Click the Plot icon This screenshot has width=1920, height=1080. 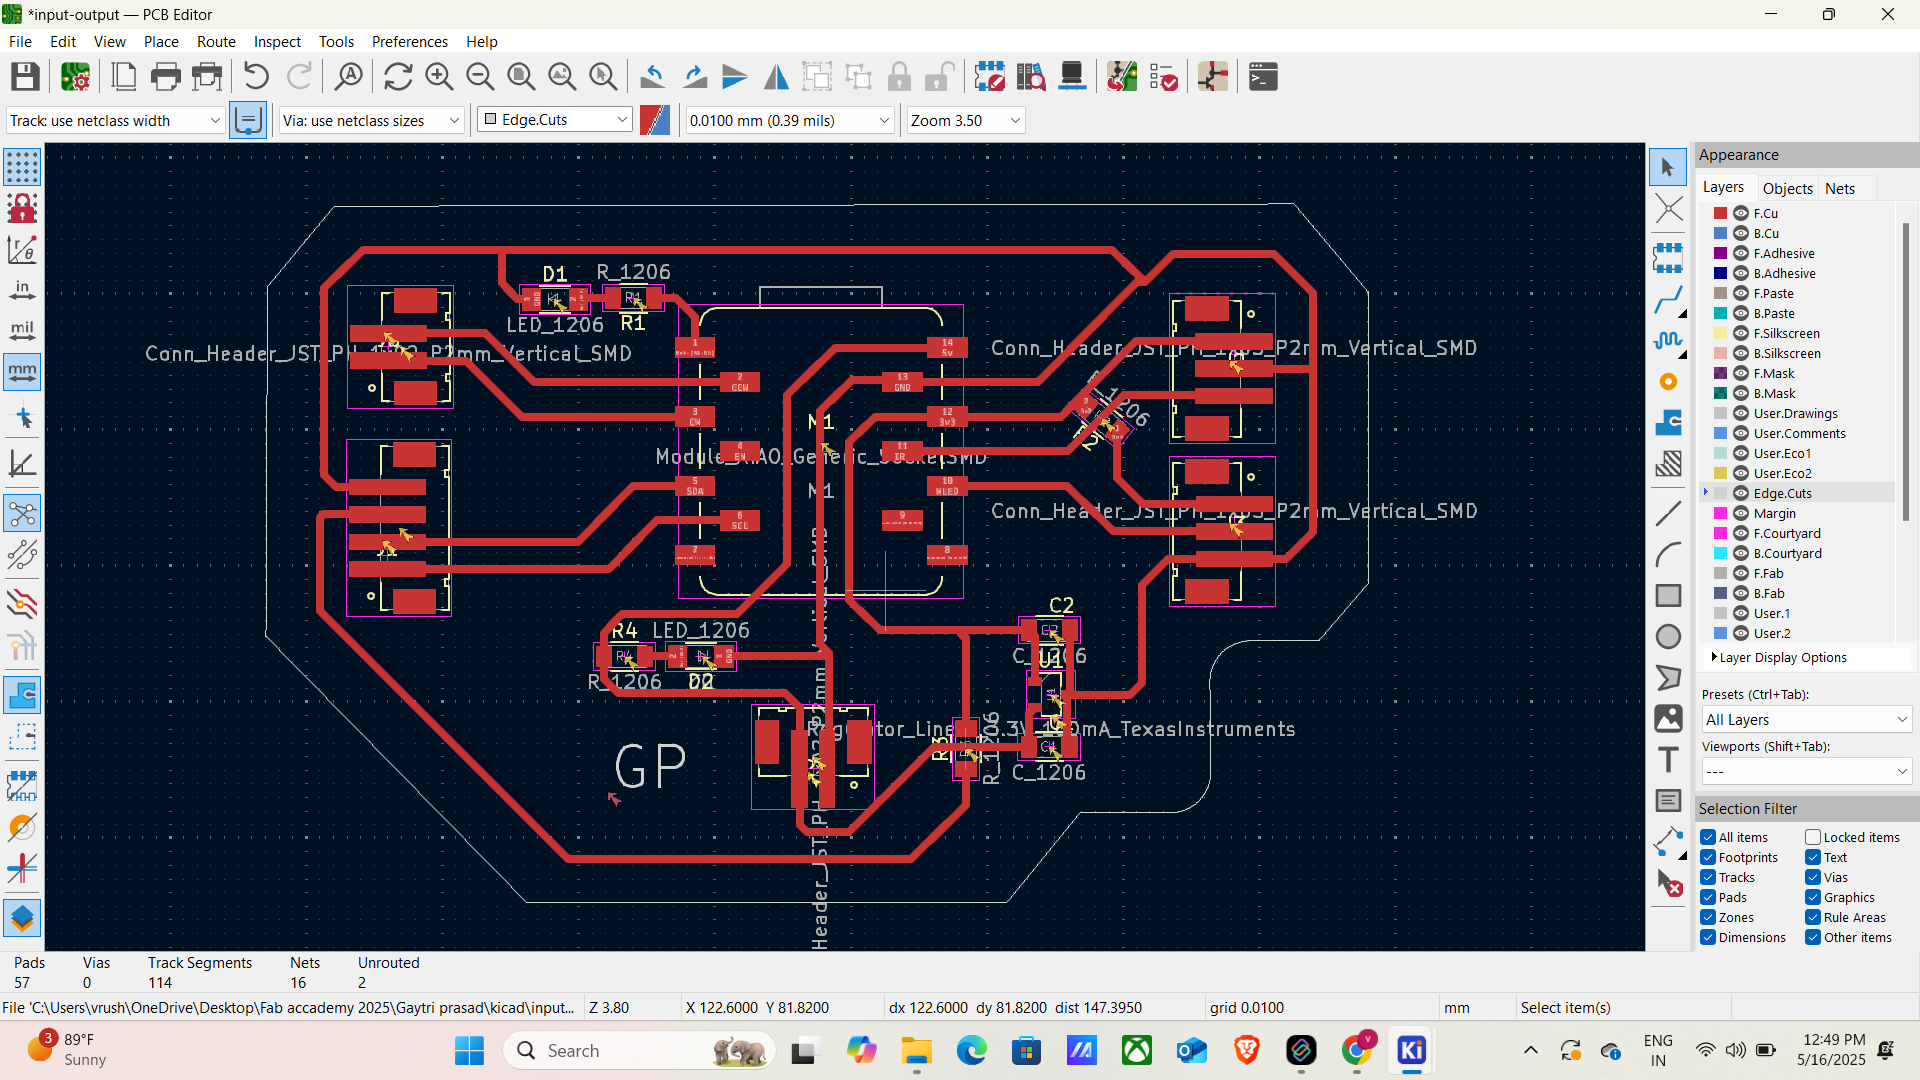click(207, 77)
